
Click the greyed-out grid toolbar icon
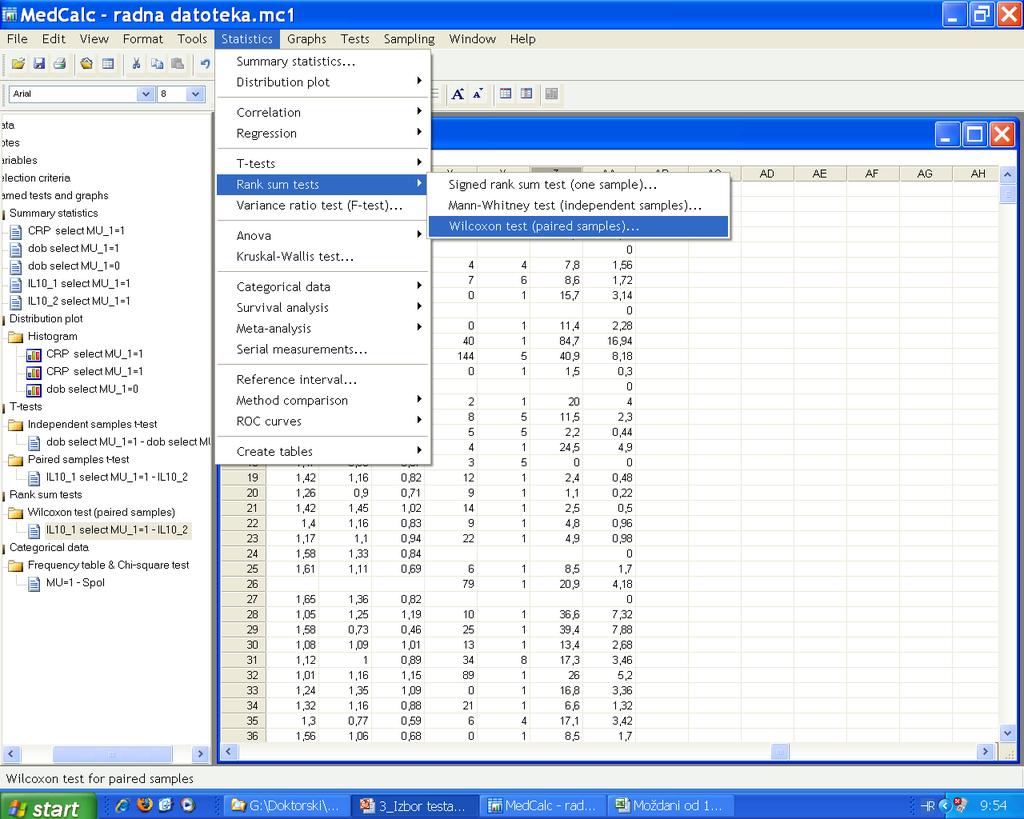point(552,94)
